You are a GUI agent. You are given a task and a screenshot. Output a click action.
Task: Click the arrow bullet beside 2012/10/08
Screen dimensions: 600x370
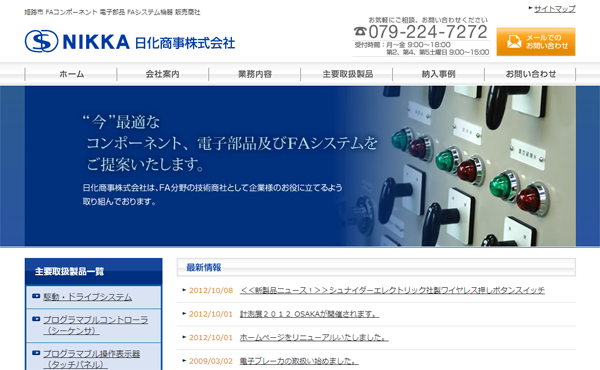point(184,290)
